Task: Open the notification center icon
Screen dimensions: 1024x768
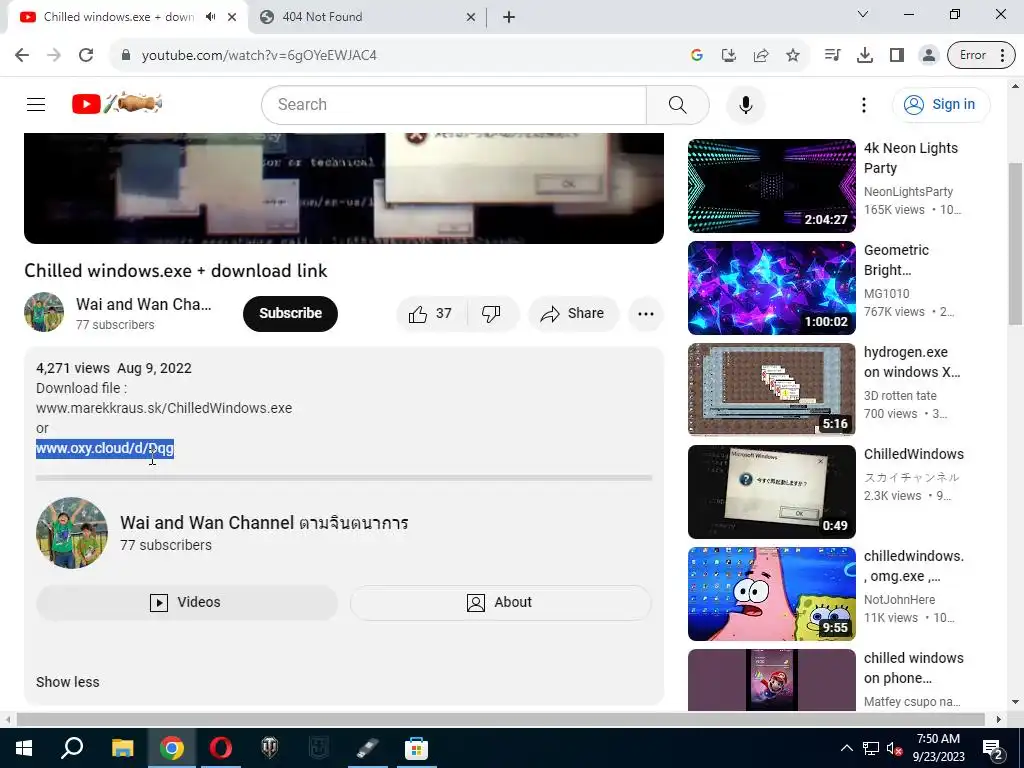Action: tap(993, 748)
